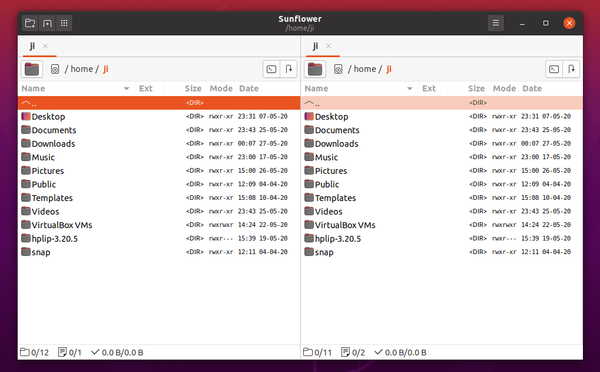
Task: Select Music folder in right pane
Action: [442, 157]
